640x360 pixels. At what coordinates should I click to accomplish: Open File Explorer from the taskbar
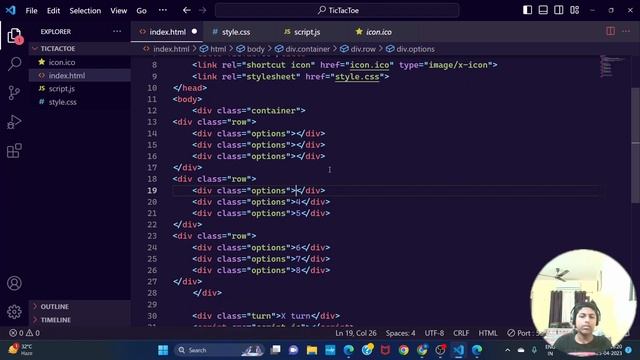pyautogui.click(x=312, y=350)
